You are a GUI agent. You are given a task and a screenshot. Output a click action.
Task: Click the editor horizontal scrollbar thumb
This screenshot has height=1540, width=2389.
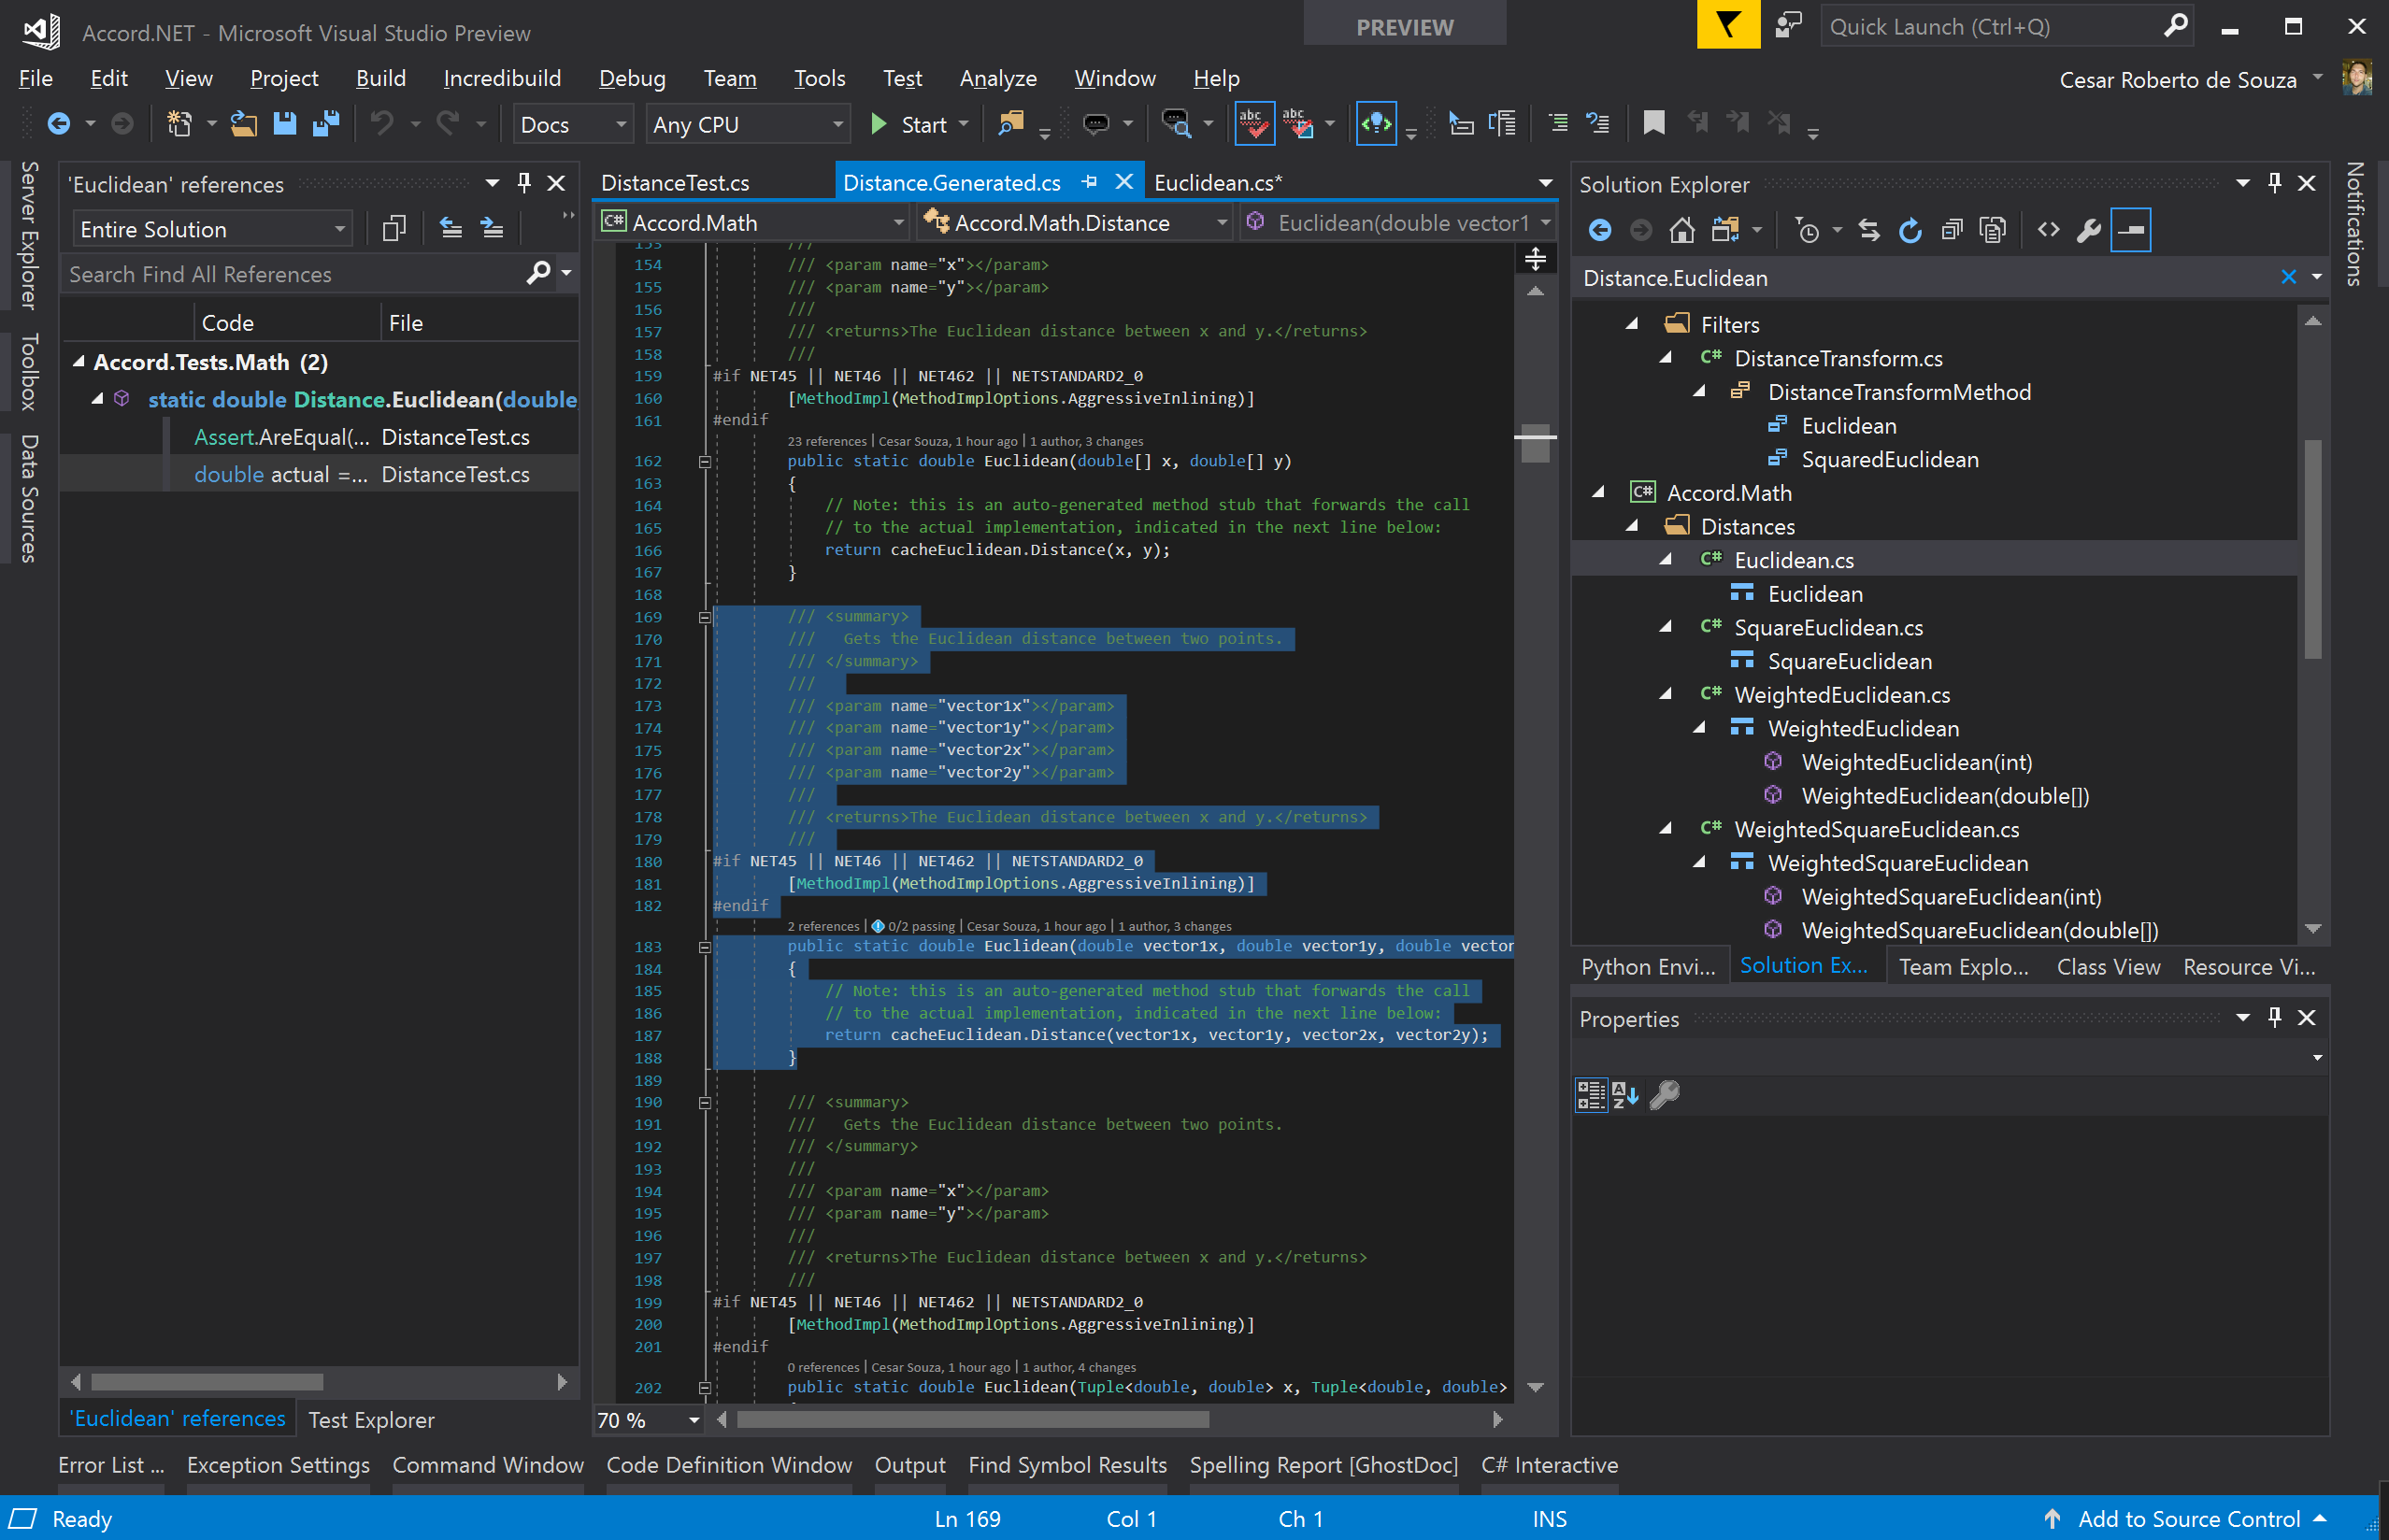click(972, 1420)
